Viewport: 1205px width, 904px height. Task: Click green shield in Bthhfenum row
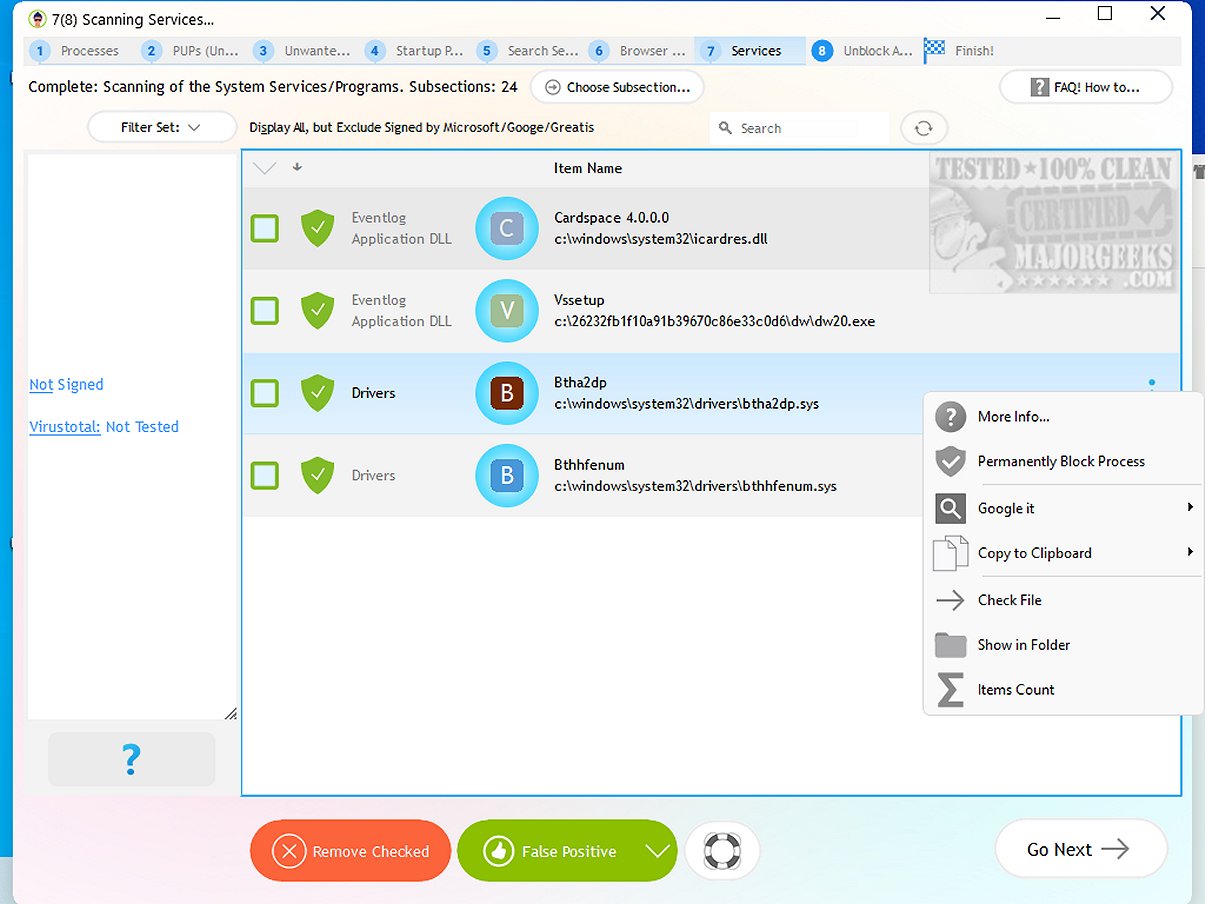pos(318,476)
